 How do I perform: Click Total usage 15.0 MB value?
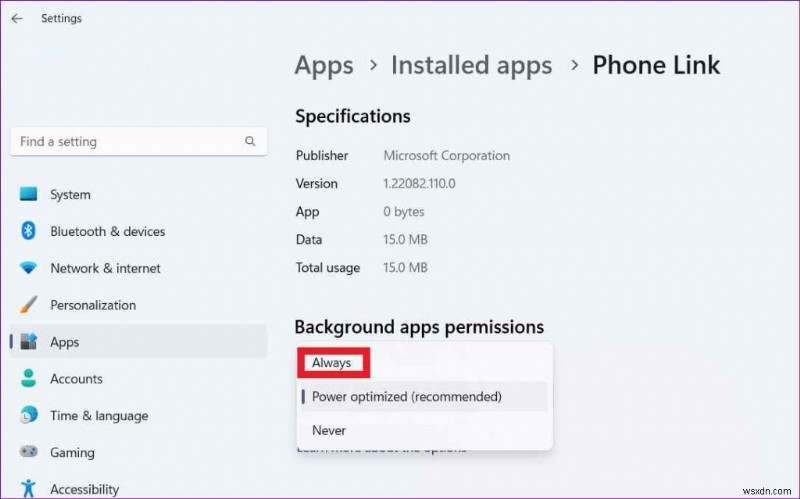click(405, 268)
